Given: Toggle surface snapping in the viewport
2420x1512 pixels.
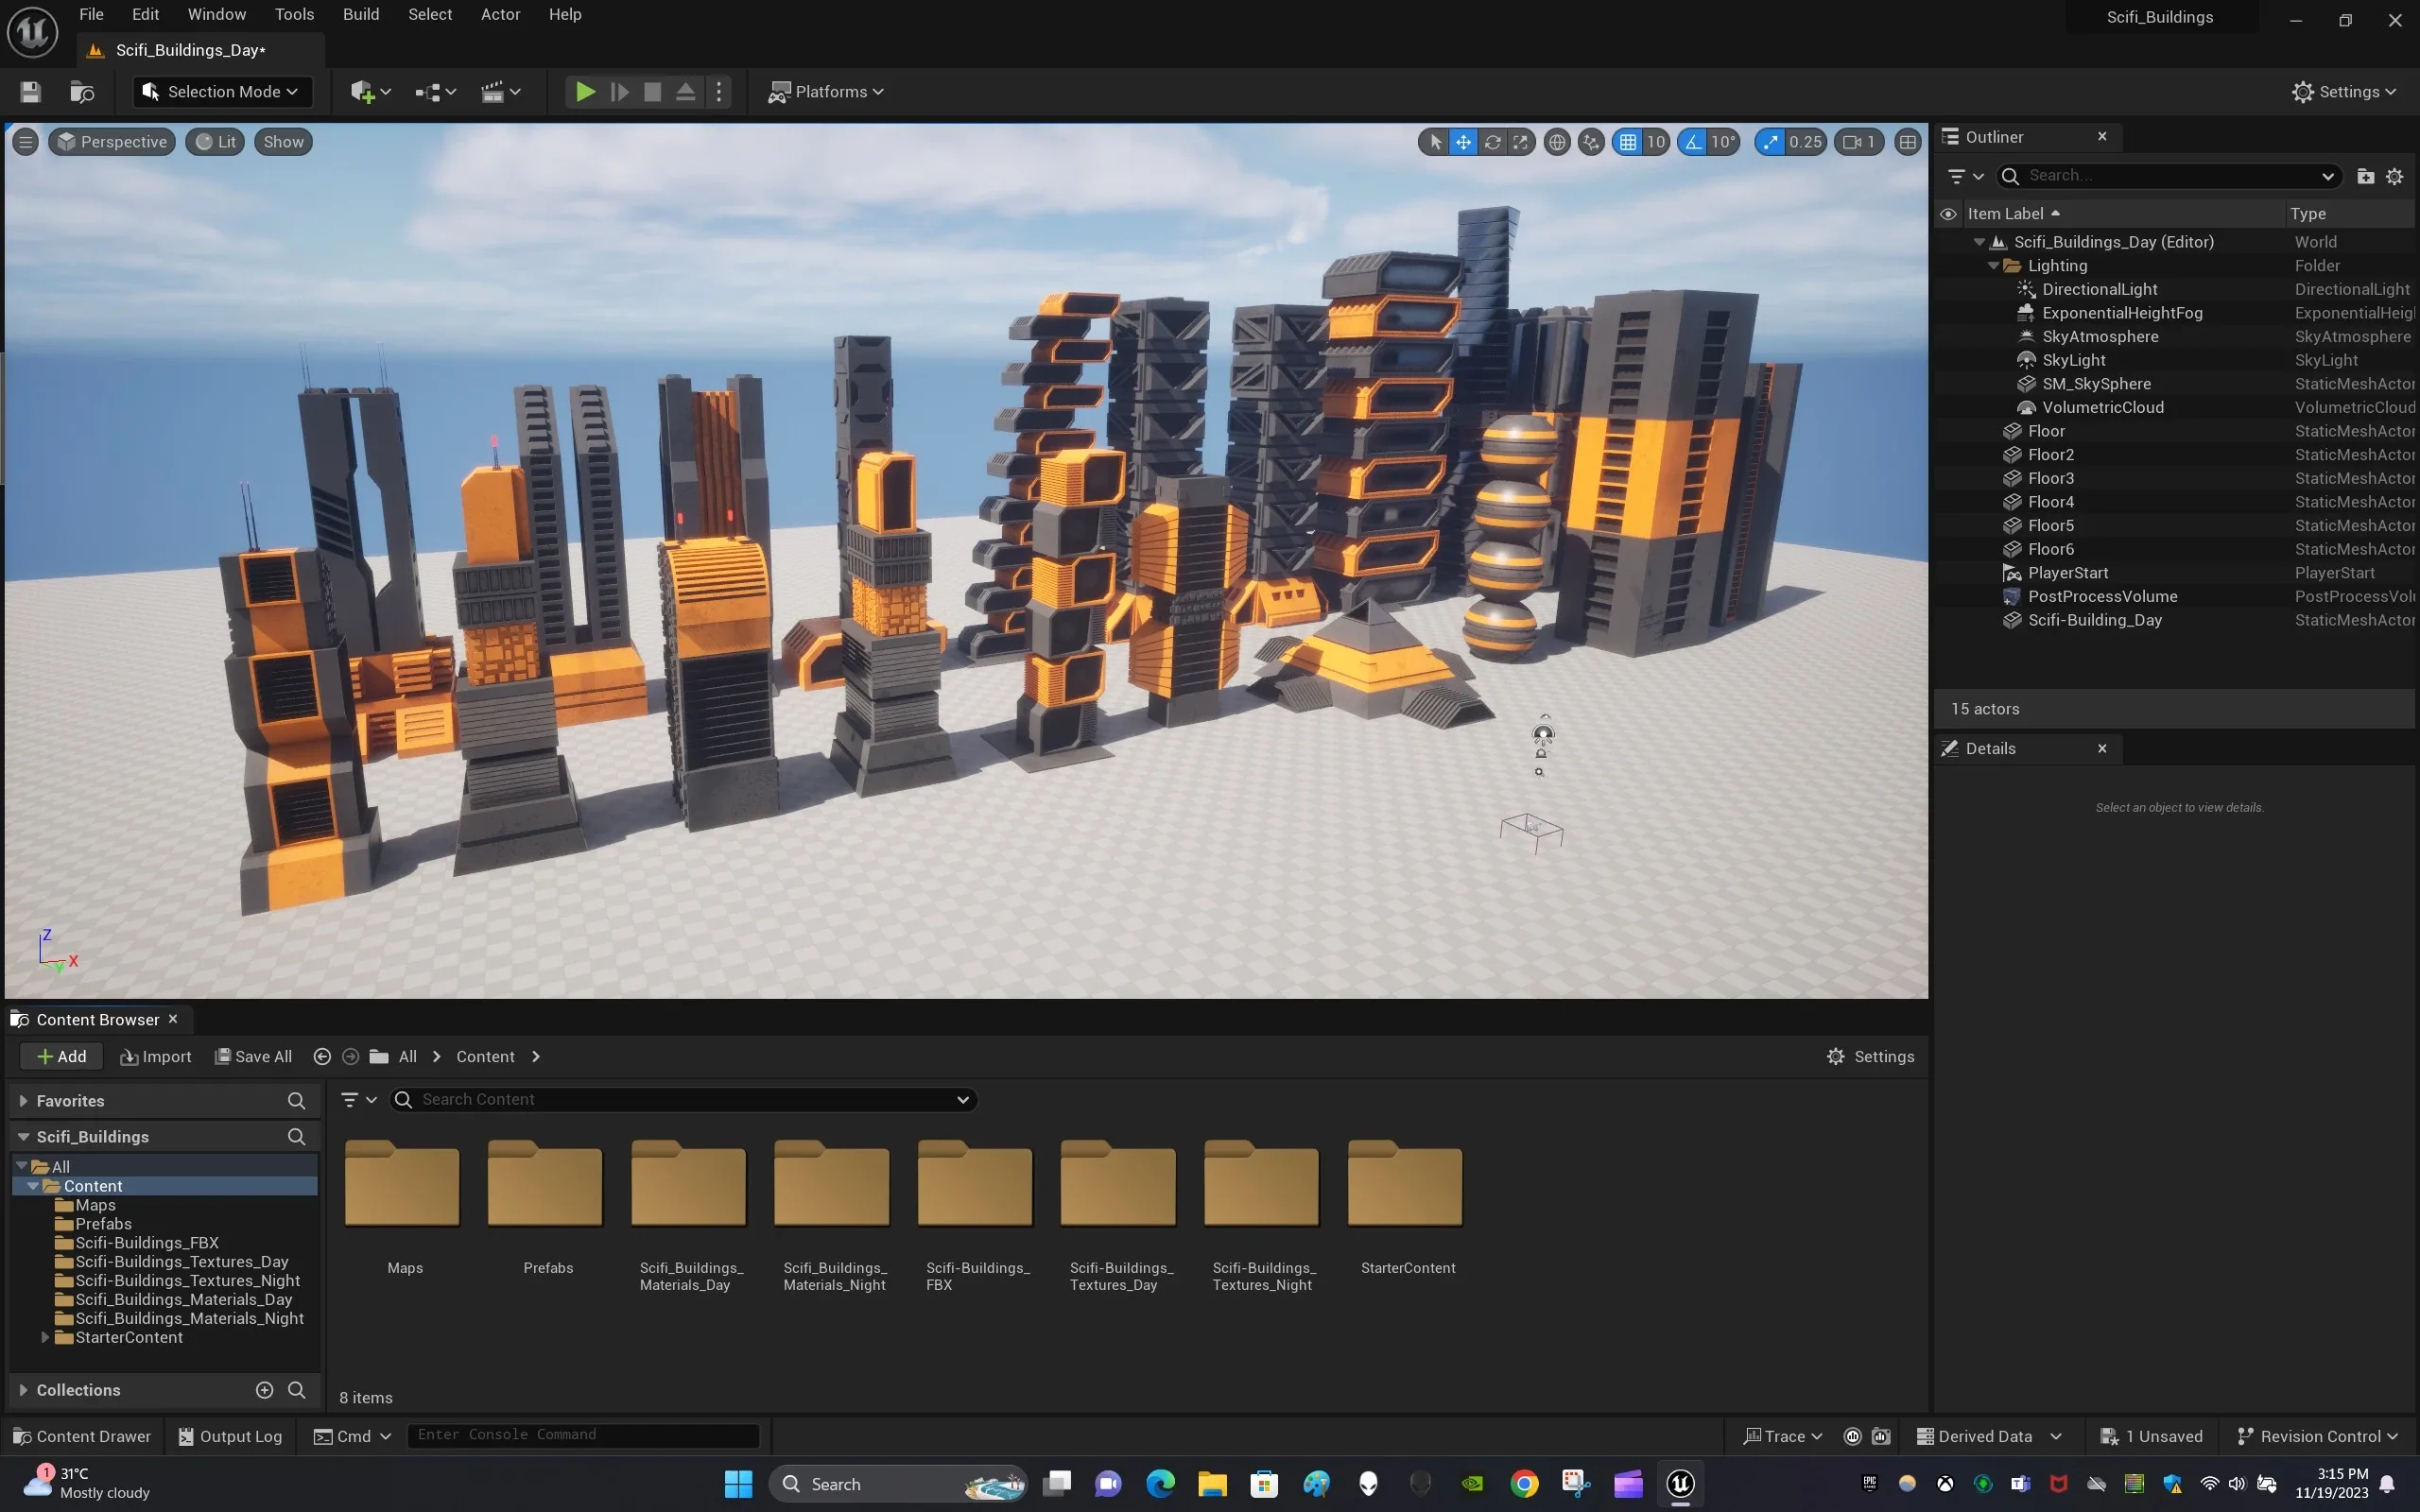Looking at the screenshot, I should pyautogui.click(x=1590, y=141).
